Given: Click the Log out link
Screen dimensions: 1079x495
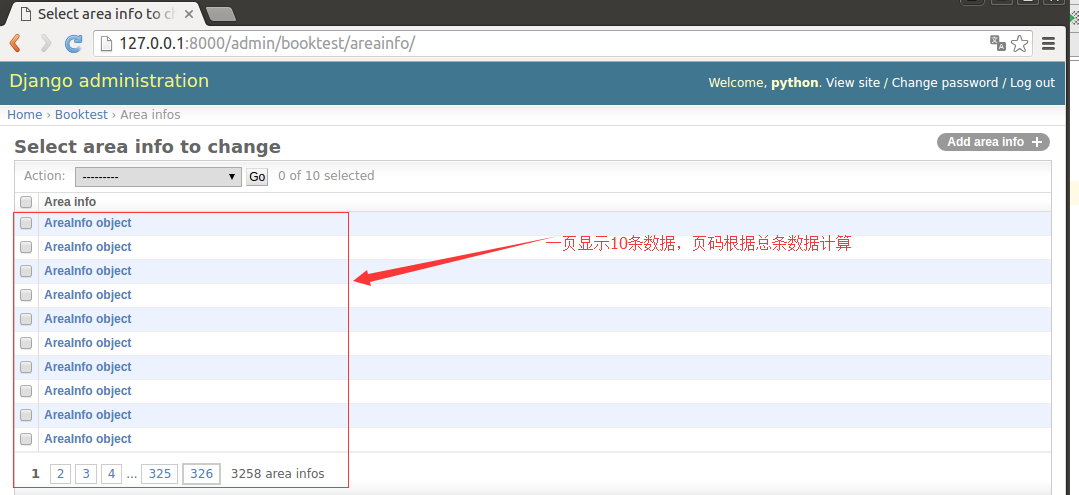Looking at the screenshot, I should (x=1032, y=83).
